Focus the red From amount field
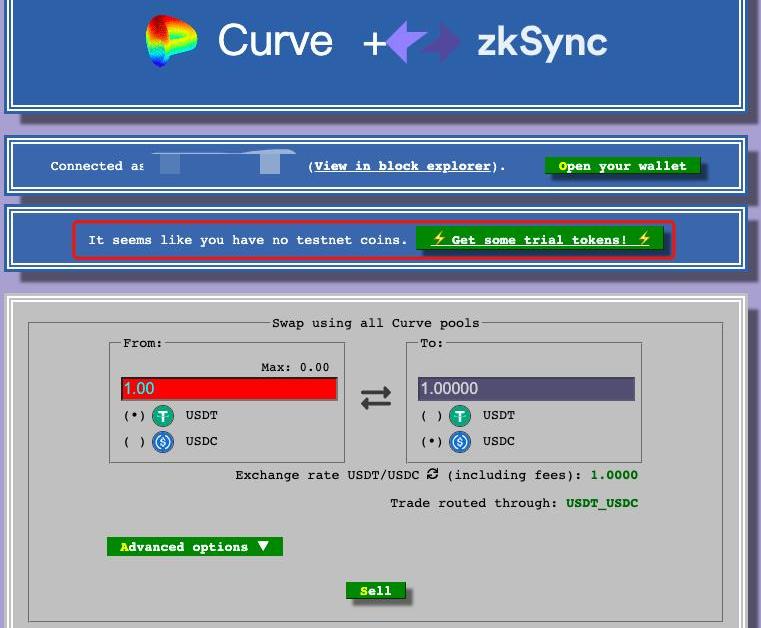761x628 pixels. pos(229,389)
